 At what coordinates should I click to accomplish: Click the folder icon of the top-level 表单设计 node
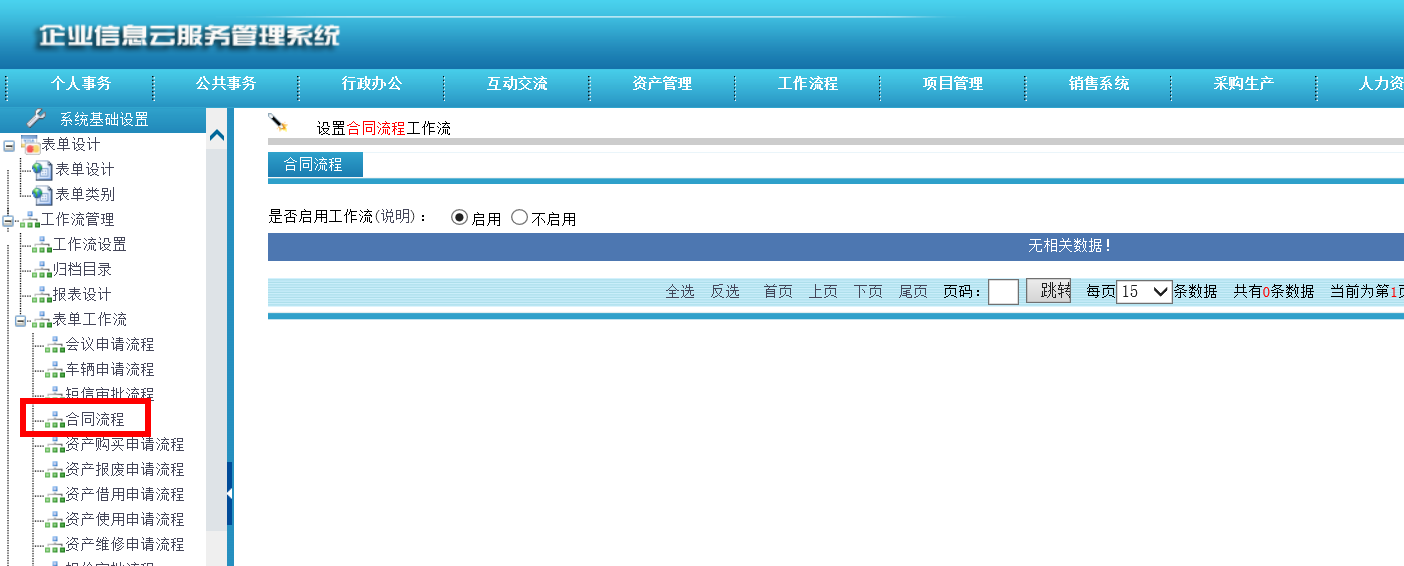pyautogui.click(x=30, y=144)
